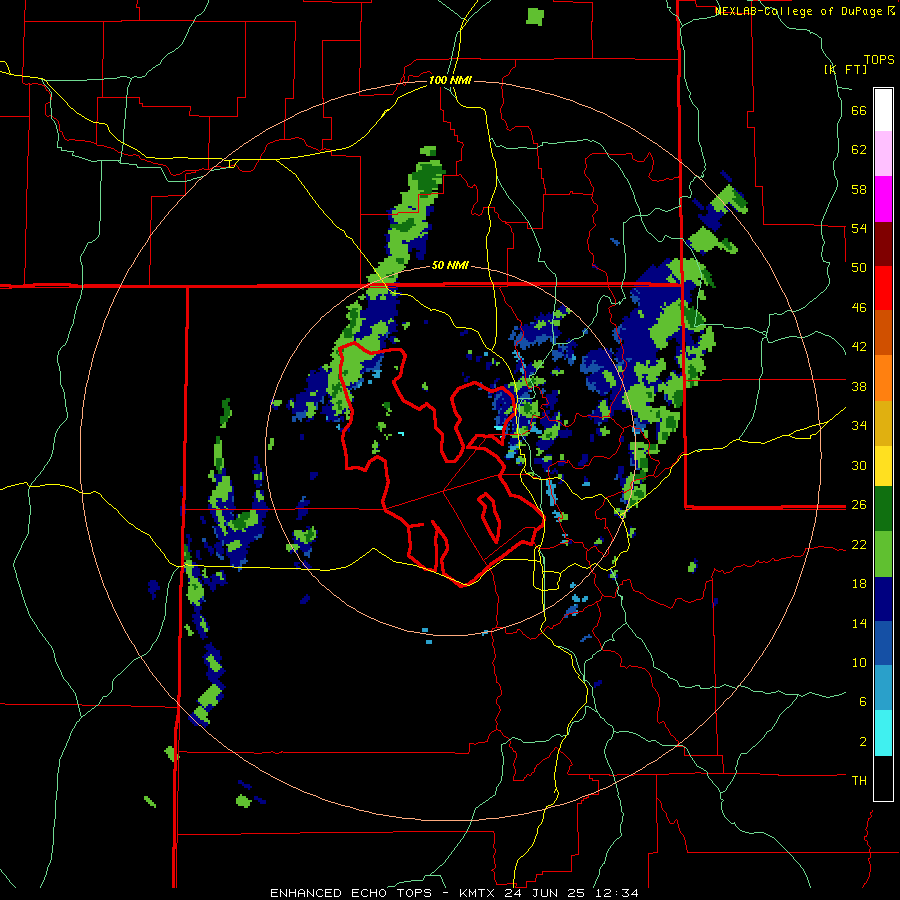900x900 pixels.
Task: Click the legend value '50'
Action: 859,268
